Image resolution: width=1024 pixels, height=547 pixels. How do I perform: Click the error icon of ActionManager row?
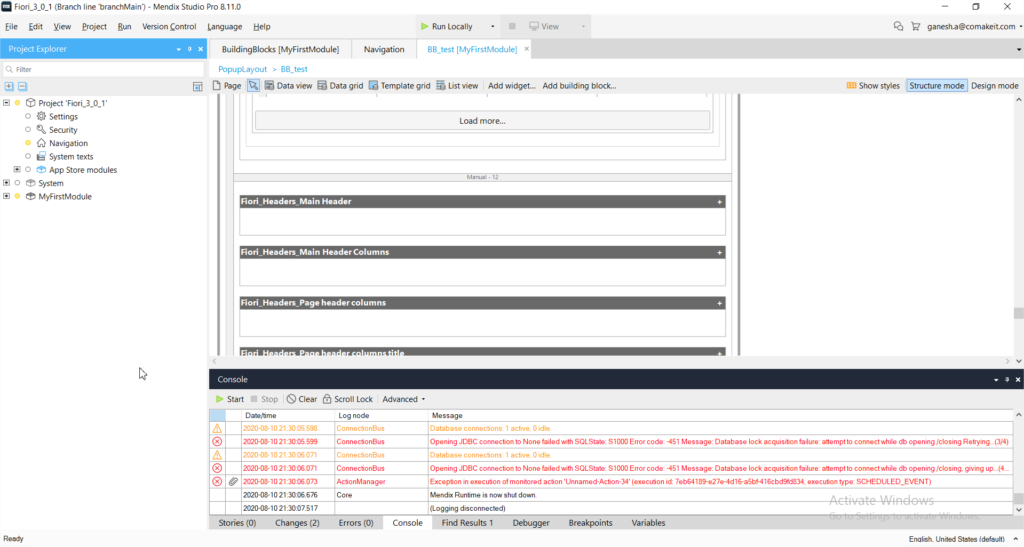pos(217,482)
